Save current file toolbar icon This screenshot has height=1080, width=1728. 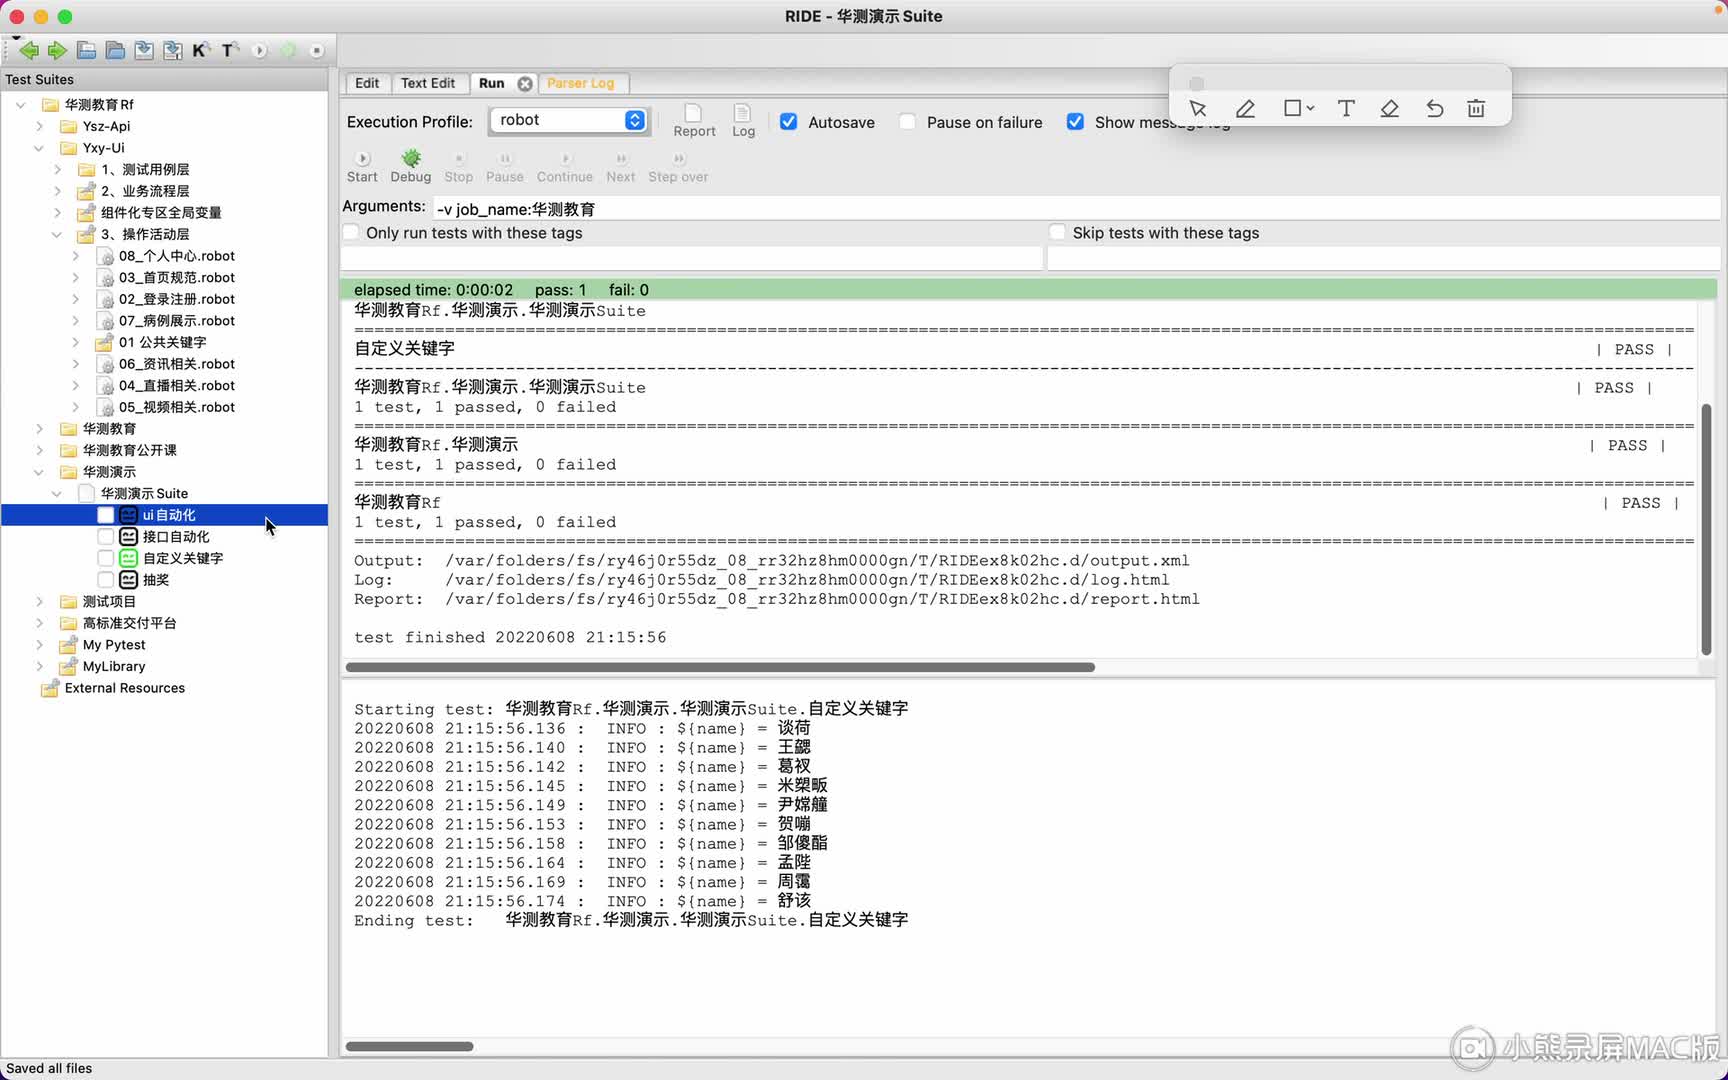tap(144, 50)
